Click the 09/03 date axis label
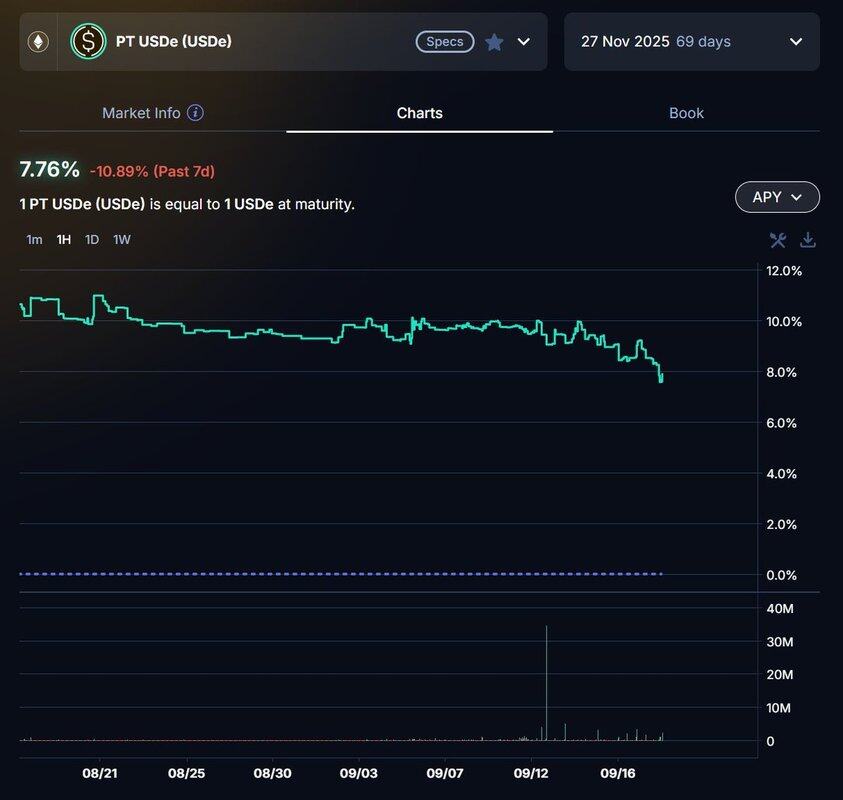Screen dimensions: 843x800 pyautogui.click(x=359, y=773)
